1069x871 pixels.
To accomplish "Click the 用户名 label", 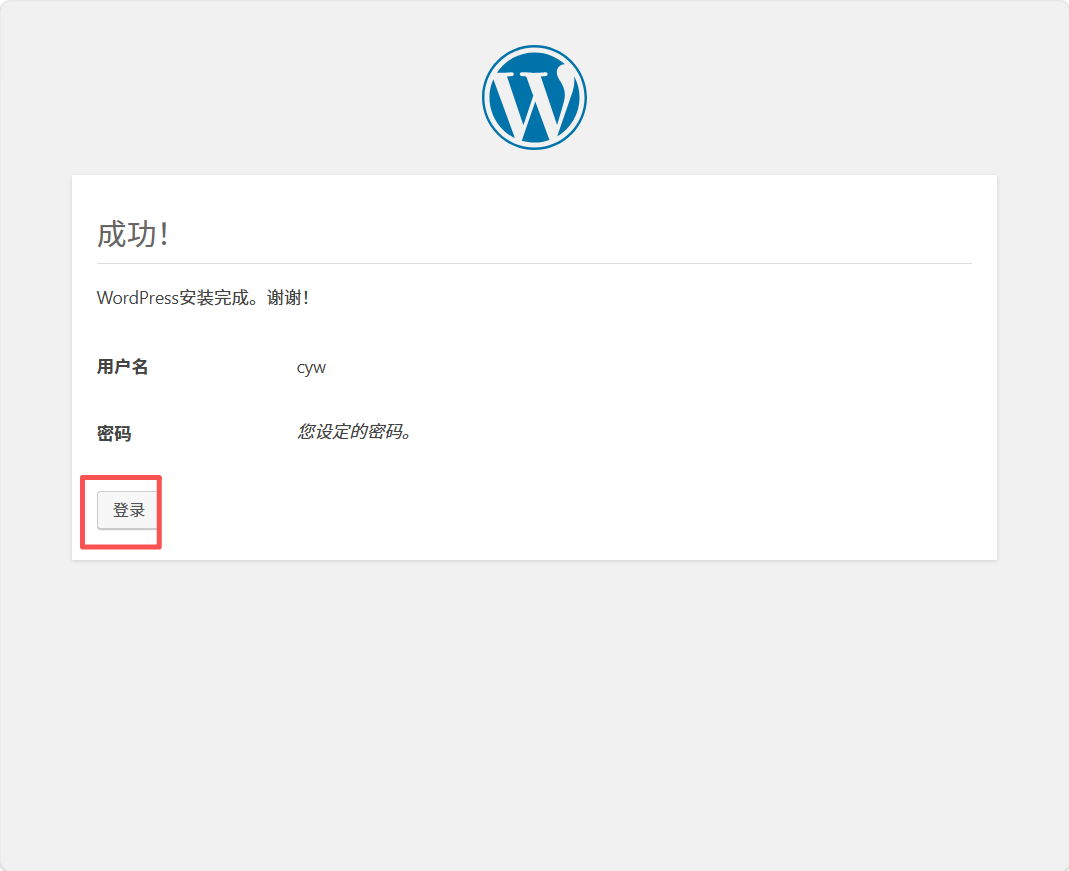I will [x=122, y=367].
